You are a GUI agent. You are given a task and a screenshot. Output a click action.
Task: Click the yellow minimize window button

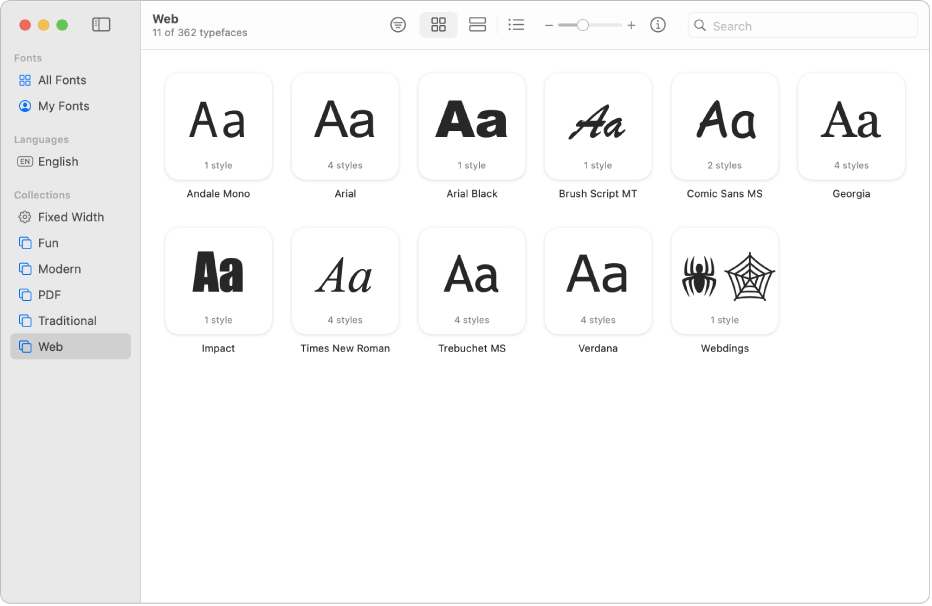coord(43,25)
